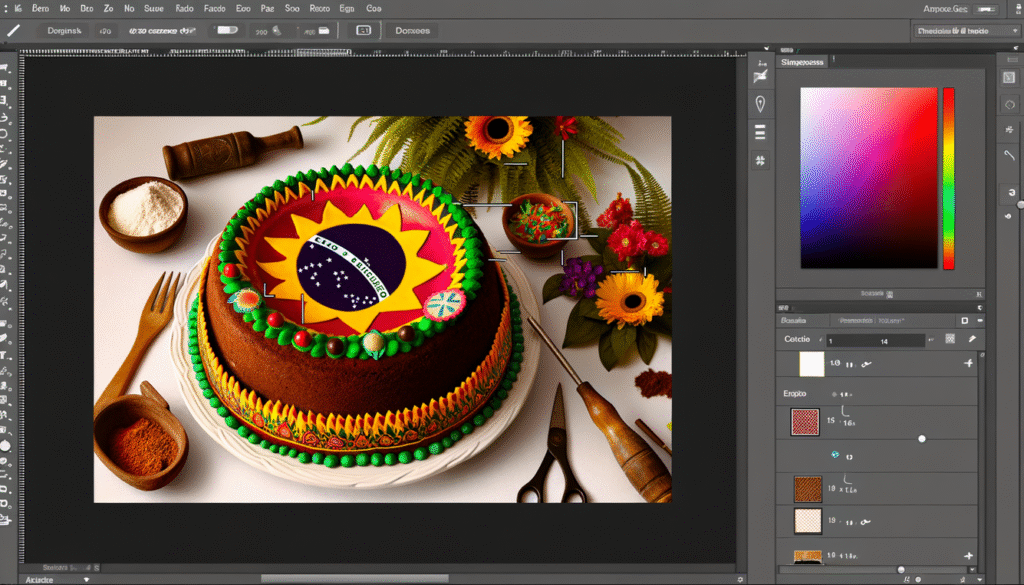Click the hash grid icon below the three bars
This screenshot has width=1024, height=585.
tap(760, 161)
